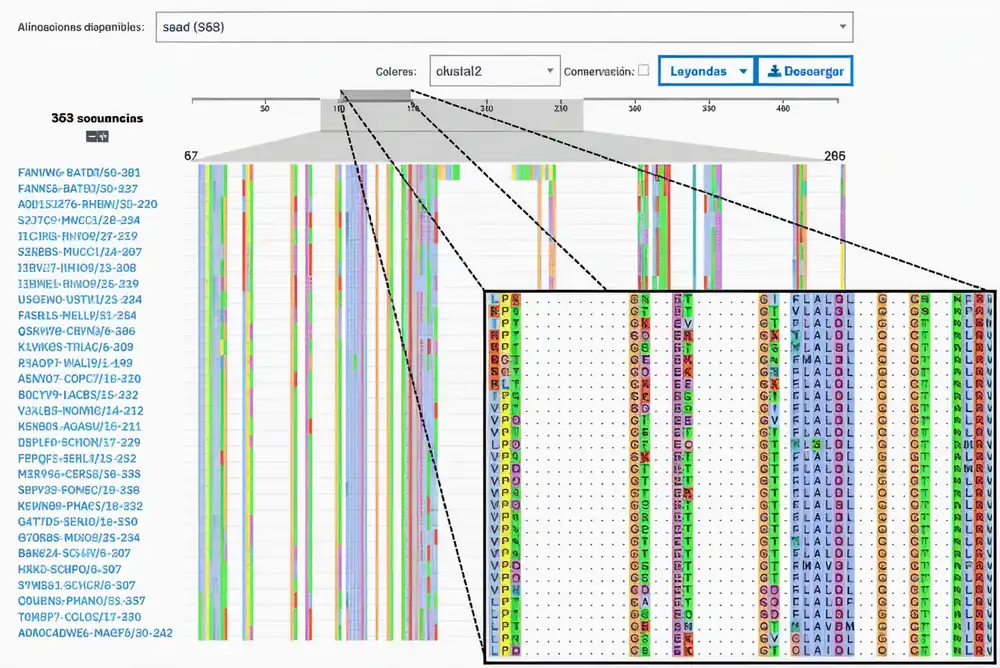Image resolution: width=1000 pixels, height=668 pixels.
Task: Open the last sequence link ending 30-242
Action: (x=95, y=633)
